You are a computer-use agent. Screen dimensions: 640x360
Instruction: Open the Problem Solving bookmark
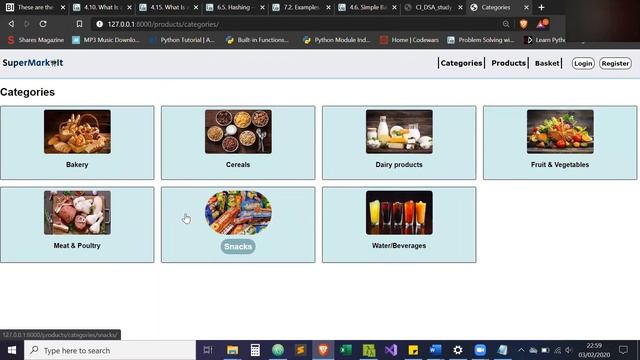pos(481,40)
